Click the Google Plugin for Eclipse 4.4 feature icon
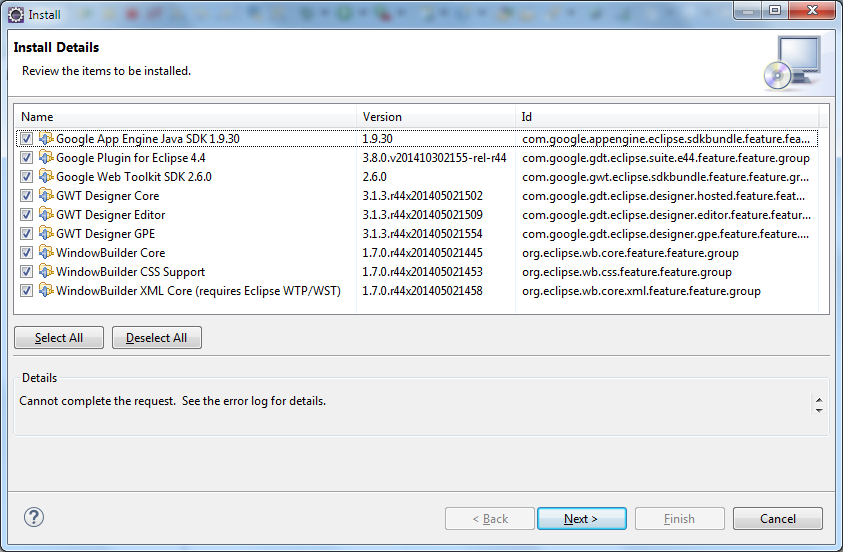 pyautogui.click(x=46, y=157)
